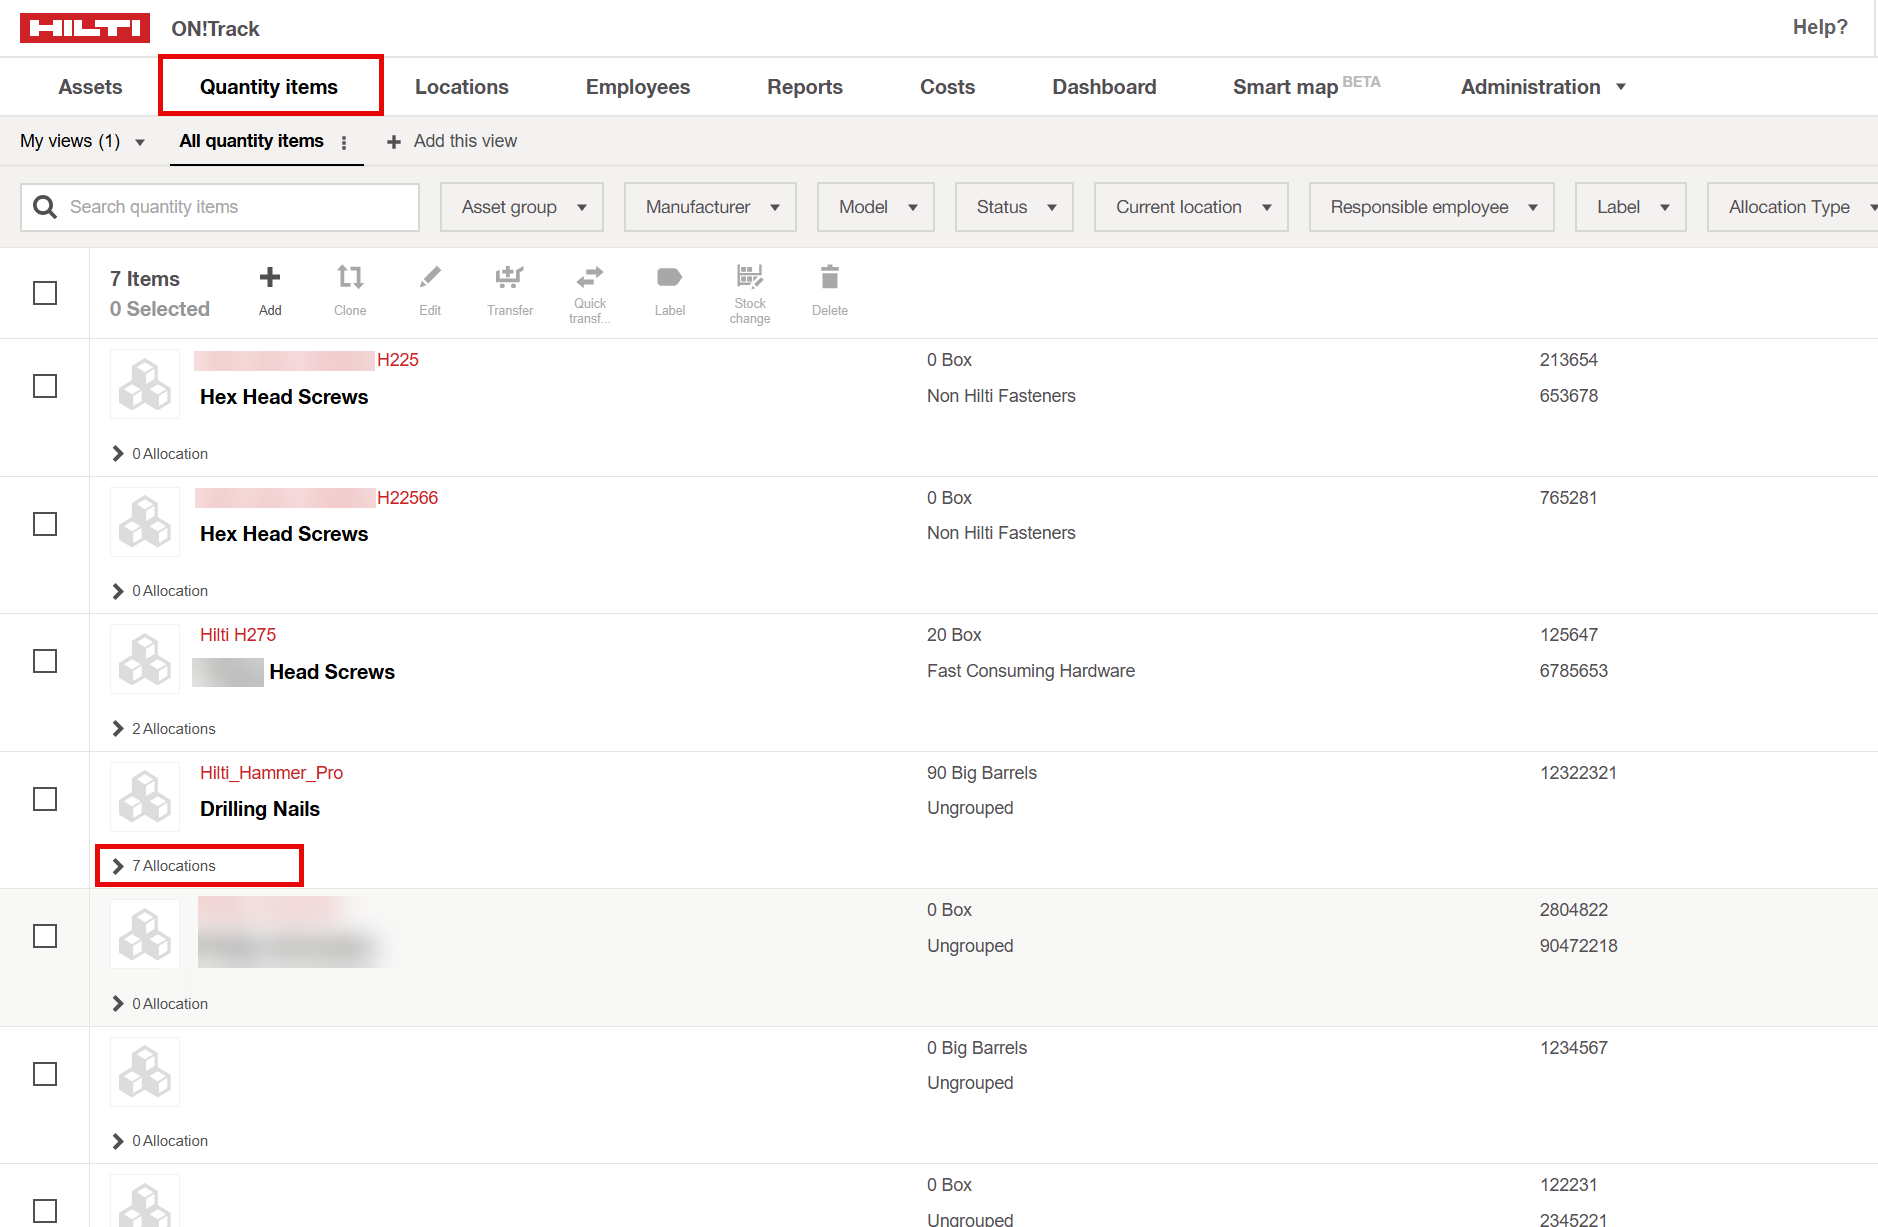This screenshot has width=1878, height=1227.
Task: Click the Add this view button
Action: (452, 141)
